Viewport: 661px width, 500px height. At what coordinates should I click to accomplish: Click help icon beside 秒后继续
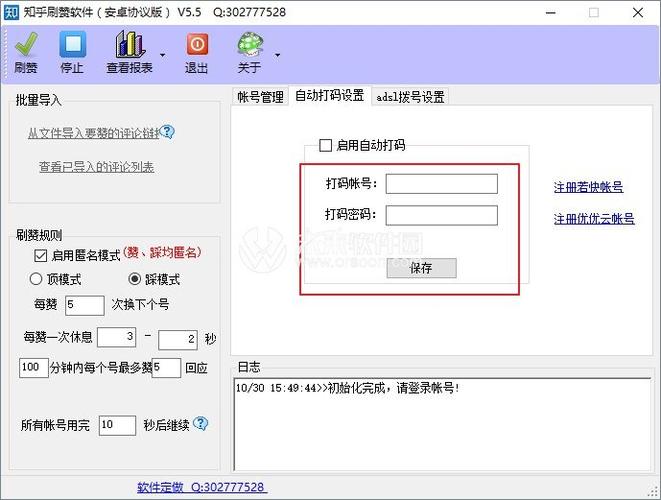click(201, 423)
